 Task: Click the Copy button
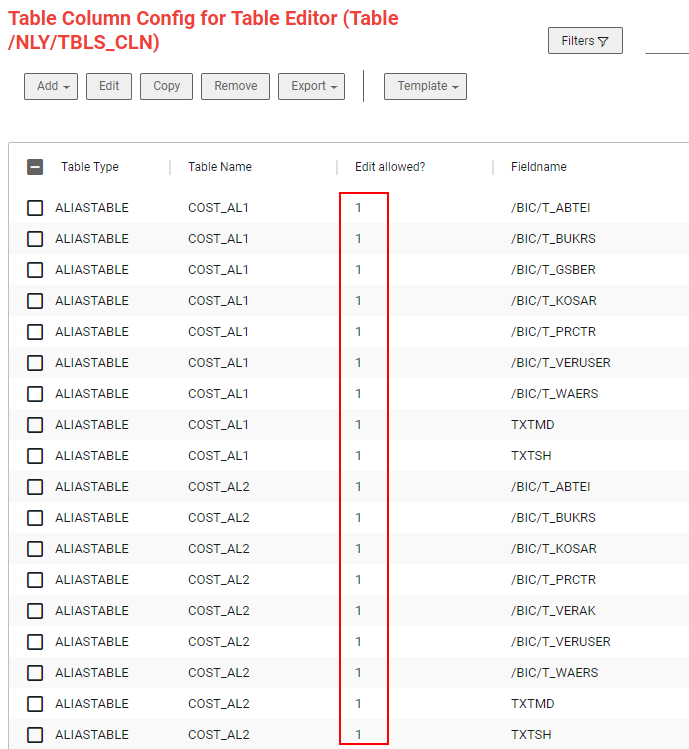pos(166,86)
